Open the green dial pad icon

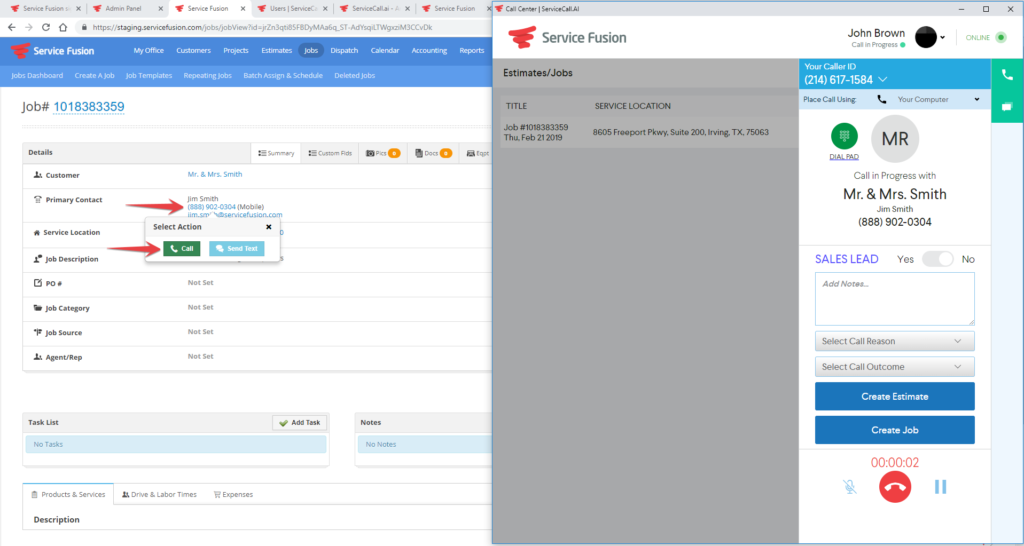coord(844,136)
